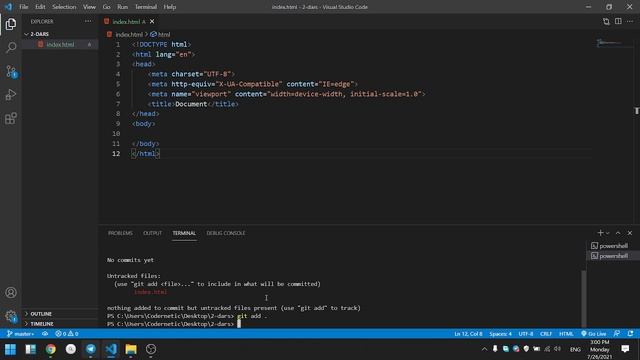Open the Explorer view in activity bar
Image resolution: width=640 pixels, height=360 pixels.
[11, 24]
